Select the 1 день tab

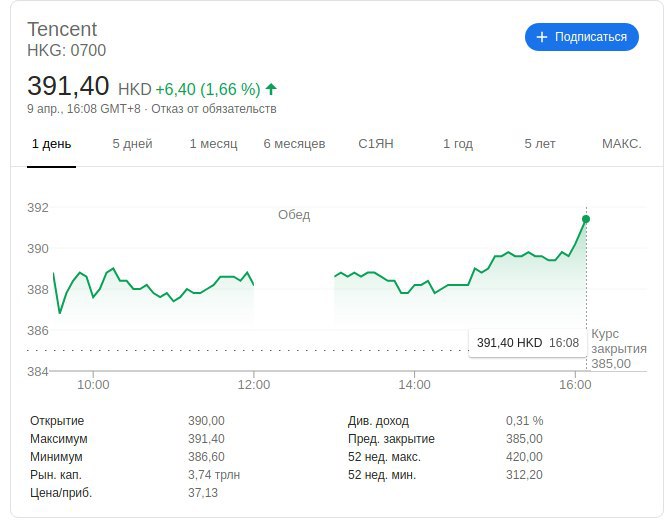(51, 144)
